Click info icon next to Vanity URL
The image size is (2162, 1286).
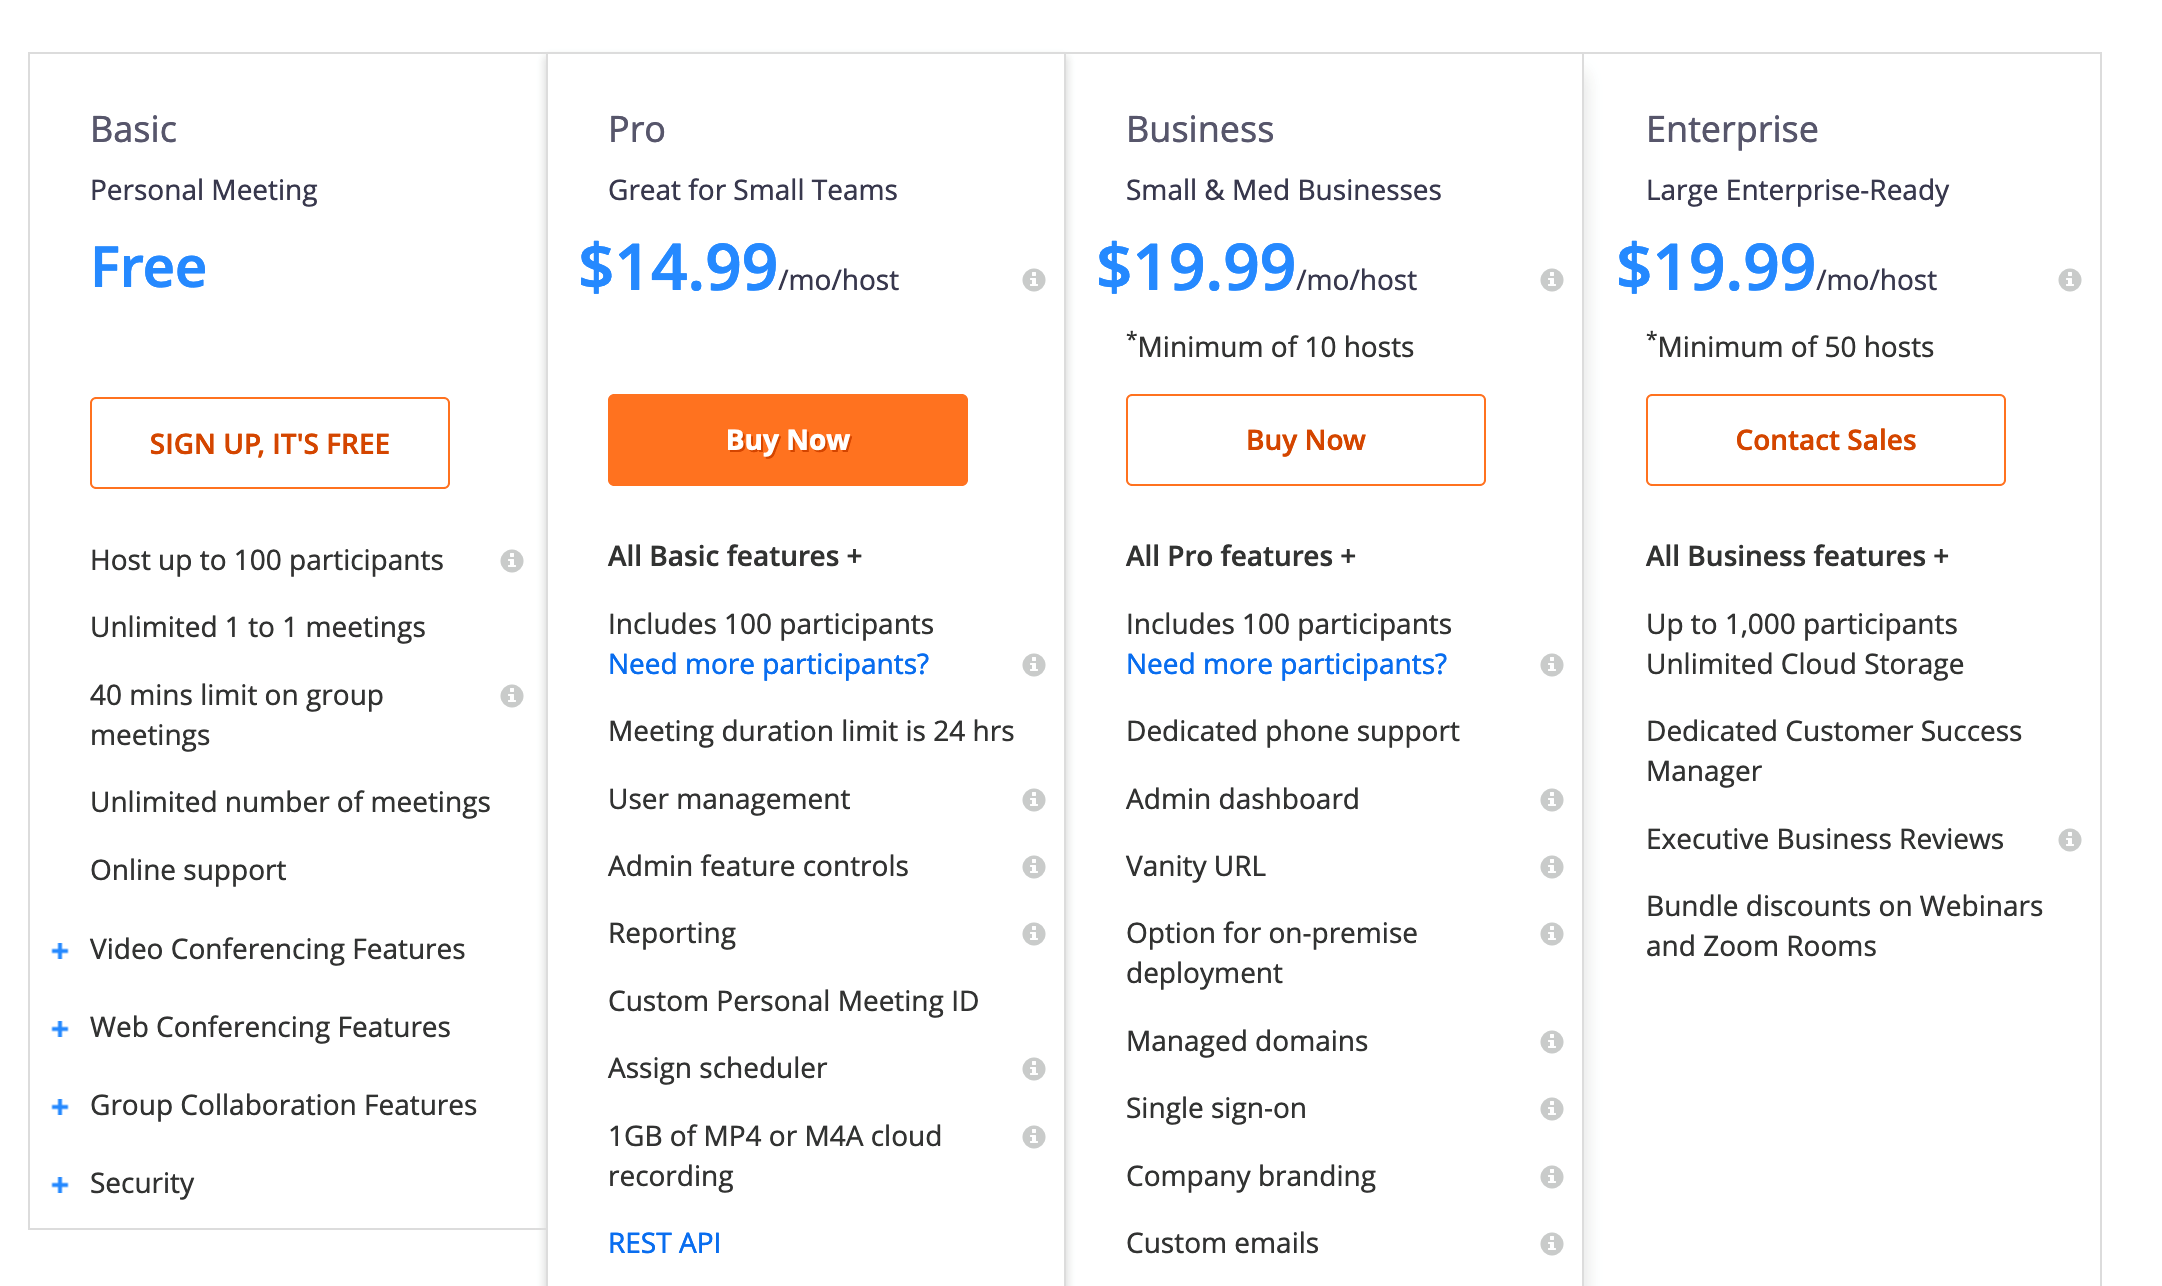pyautogui.click(x=1552, y=867)
